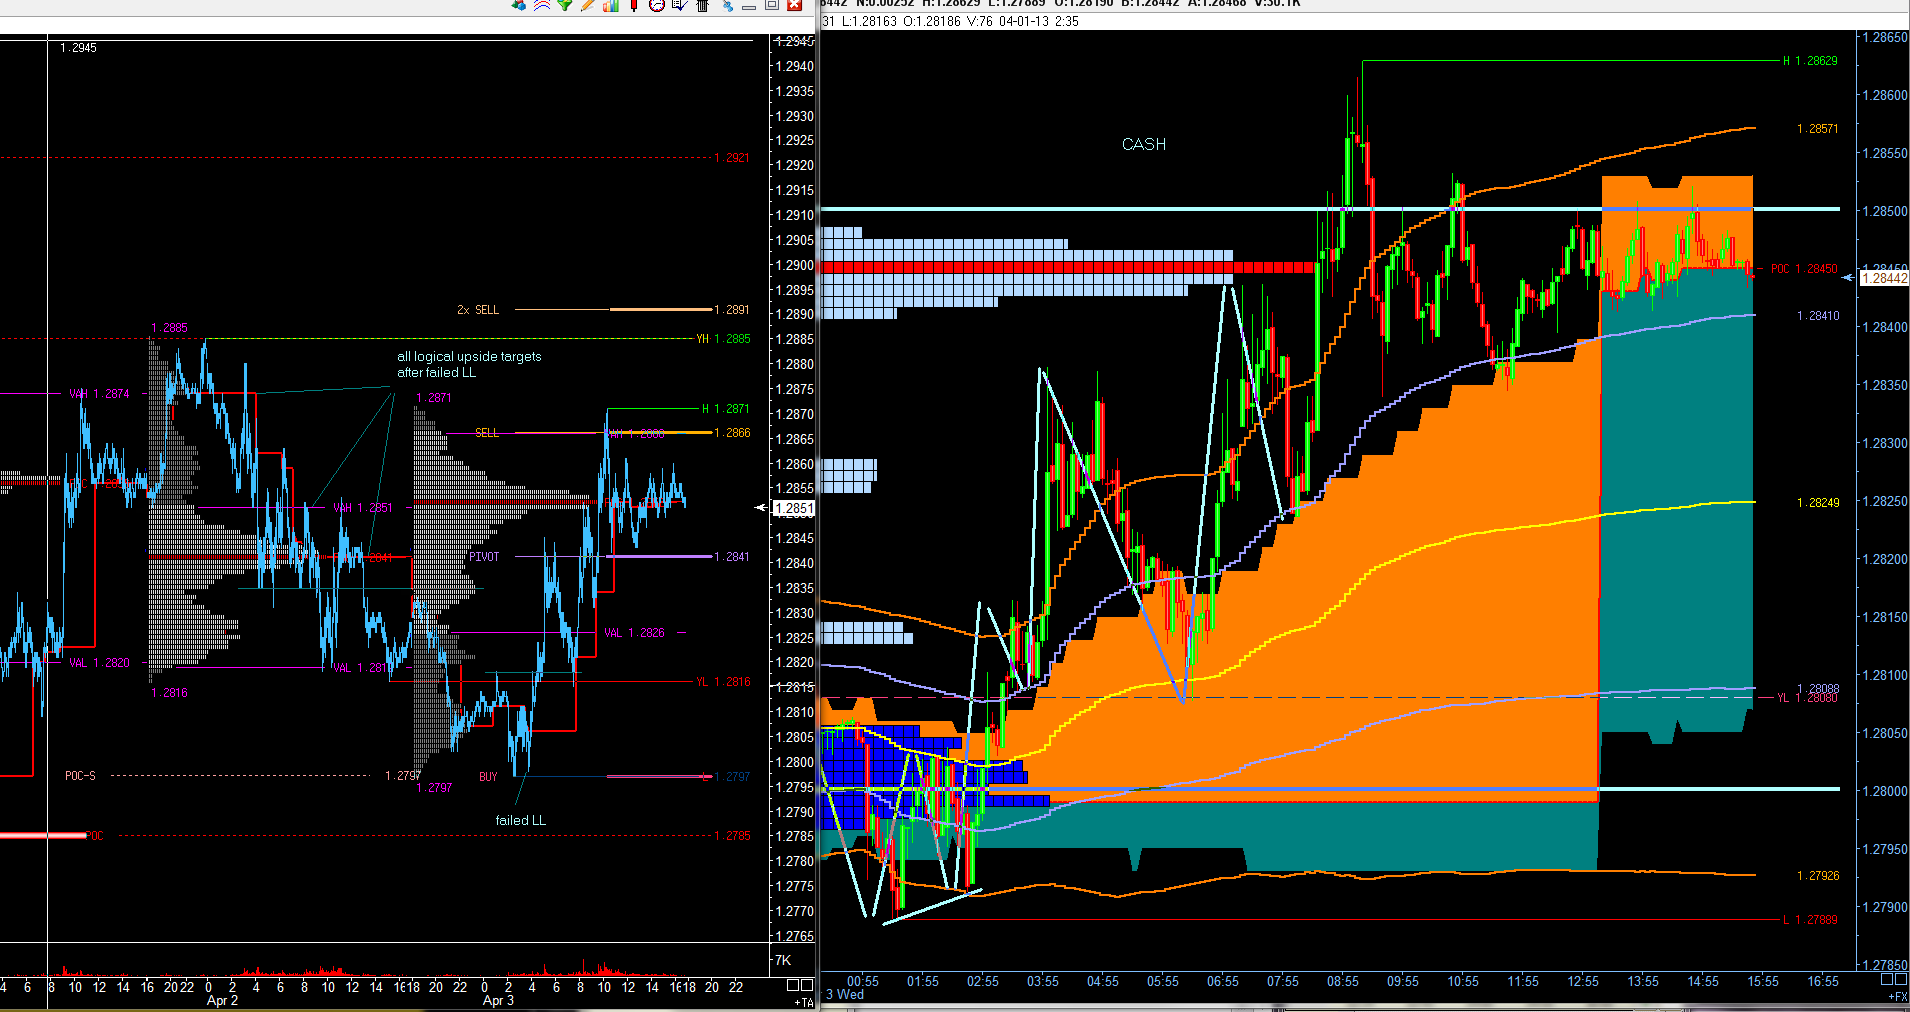This screenshot has height=1012, width=1910.
Task: Select the 'L 1.27889' low label
Action: (x=1810, y=920)
